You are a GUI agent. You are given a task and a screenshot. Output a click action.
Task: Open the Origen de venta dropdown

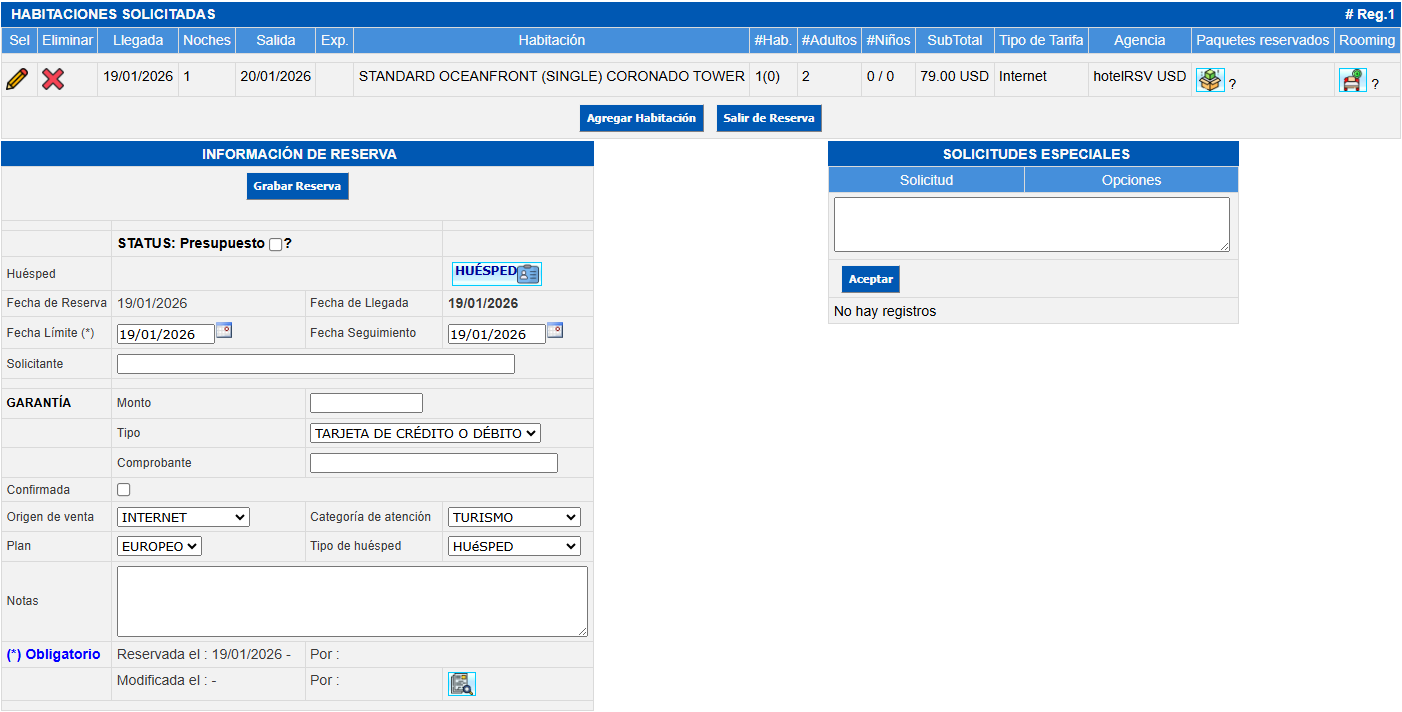[x=183, y=517]
